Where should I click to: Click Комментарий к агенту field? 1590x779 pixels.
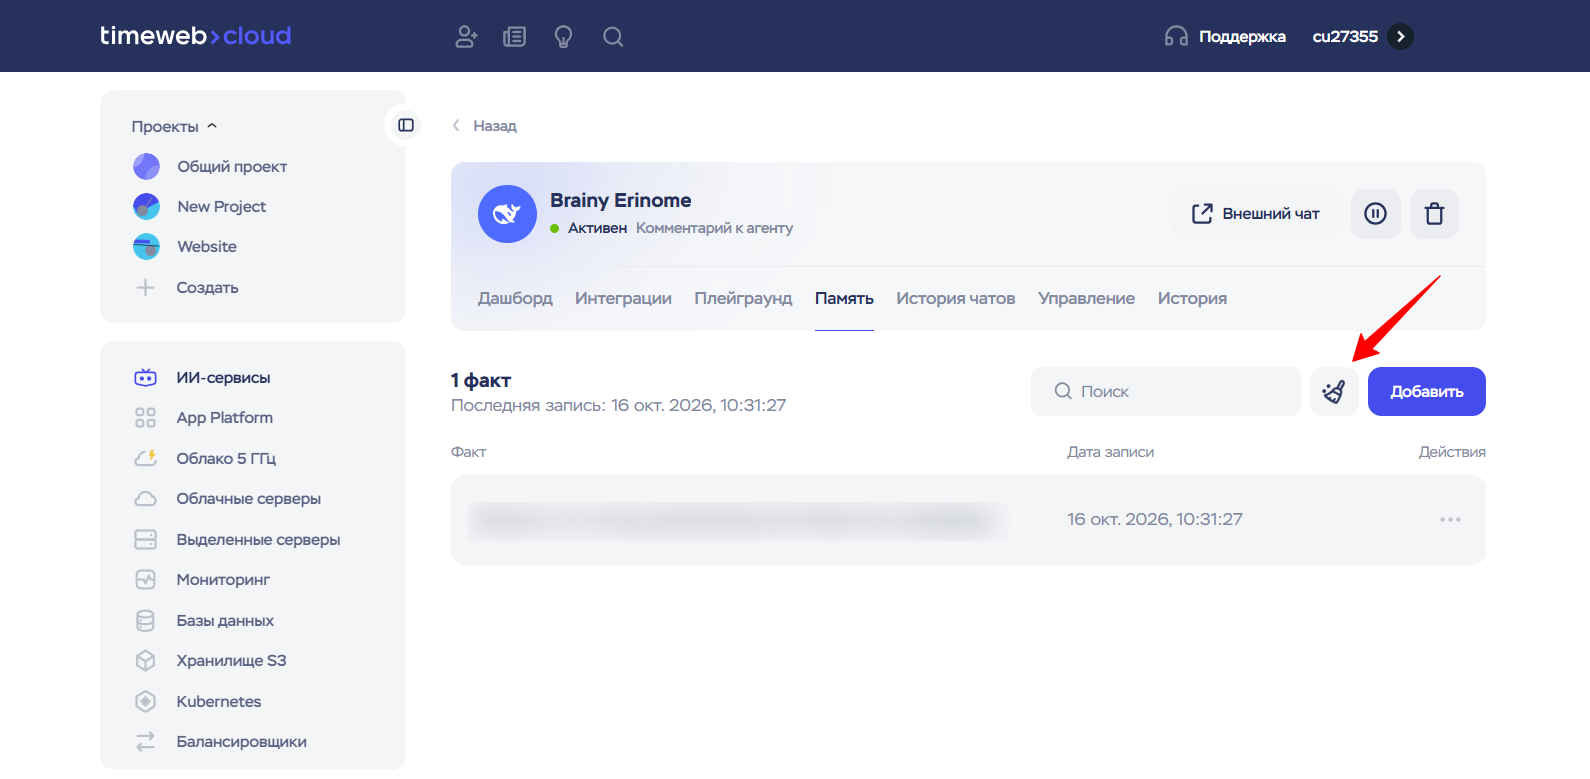point(714,228)
